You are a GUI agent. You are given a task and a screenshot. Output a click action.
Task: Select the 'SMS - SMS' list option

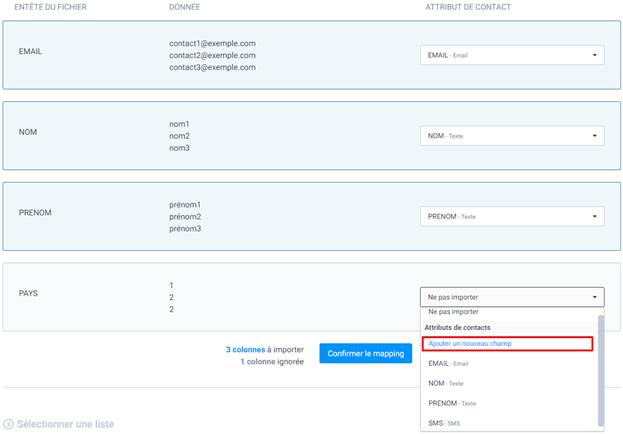tap(444, 423)
